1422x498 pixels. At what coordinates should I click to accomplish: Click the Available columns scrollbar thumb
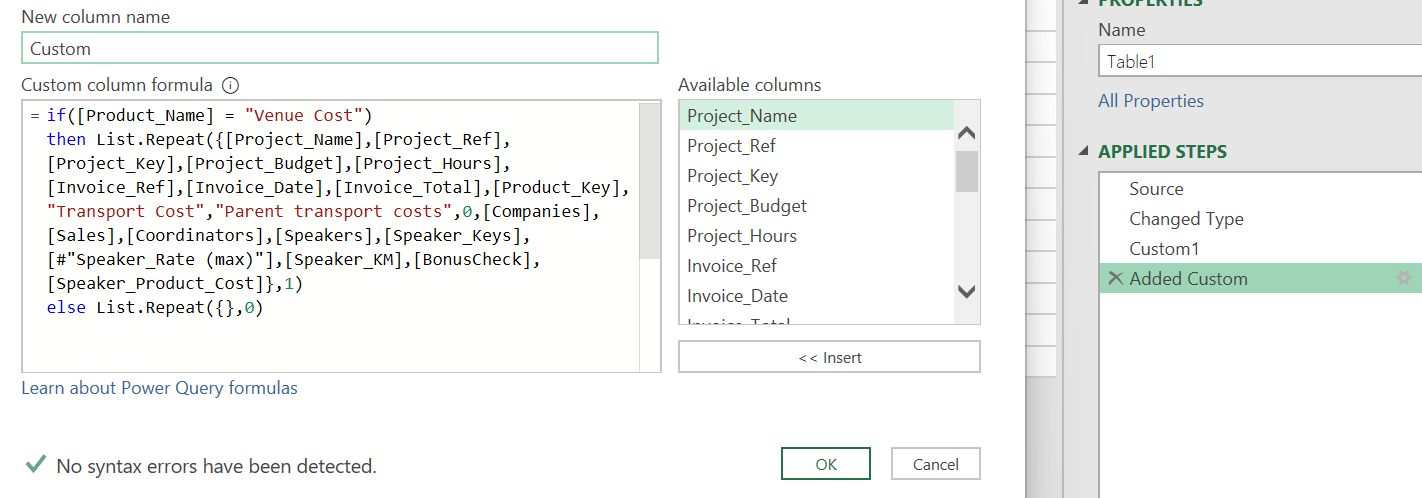click(x=967, y=171)
